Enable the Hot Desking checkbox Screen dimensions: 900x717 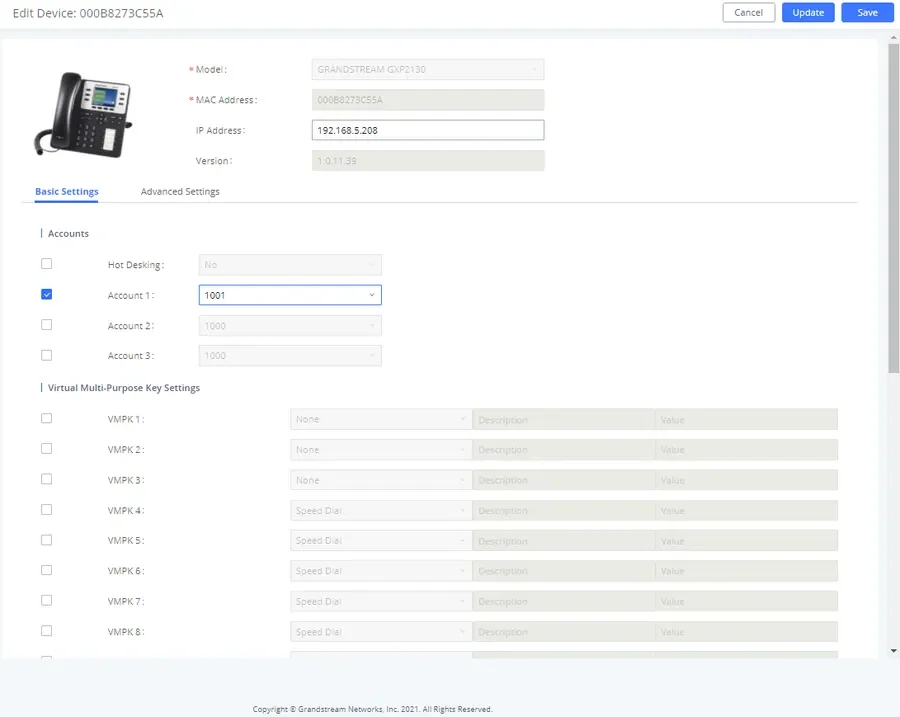pyautogui.click(x=46, y=264)
